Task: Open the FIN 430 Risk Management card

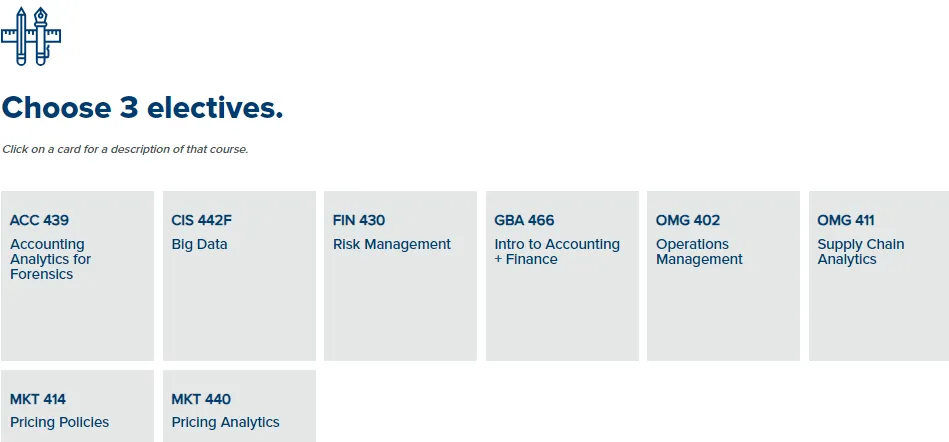Action: 400,276
